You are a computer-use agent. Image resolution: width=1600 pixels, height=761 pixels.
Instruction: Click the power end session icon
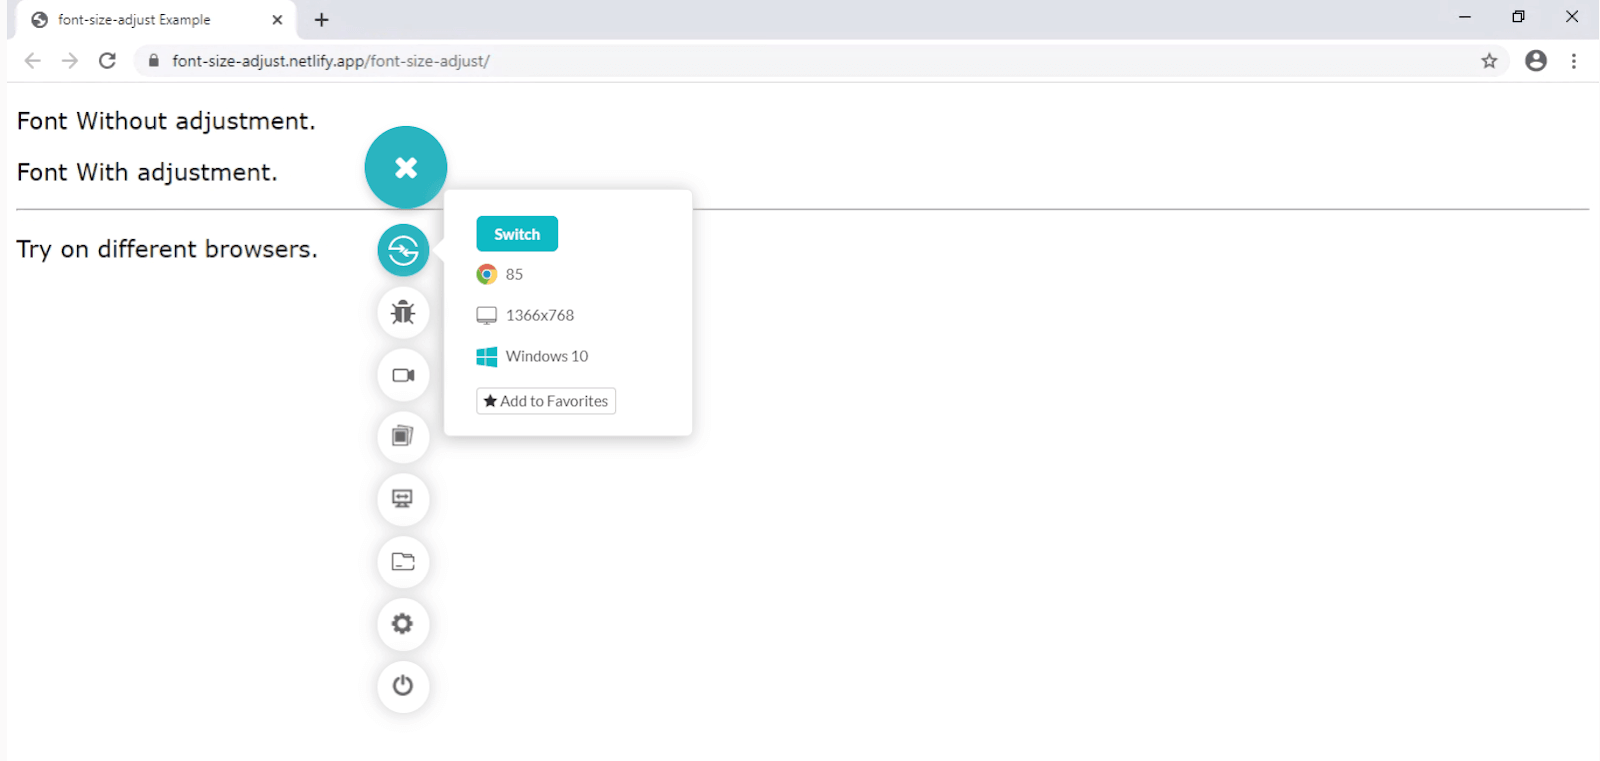pyautogui.click(x=403, y=686)
